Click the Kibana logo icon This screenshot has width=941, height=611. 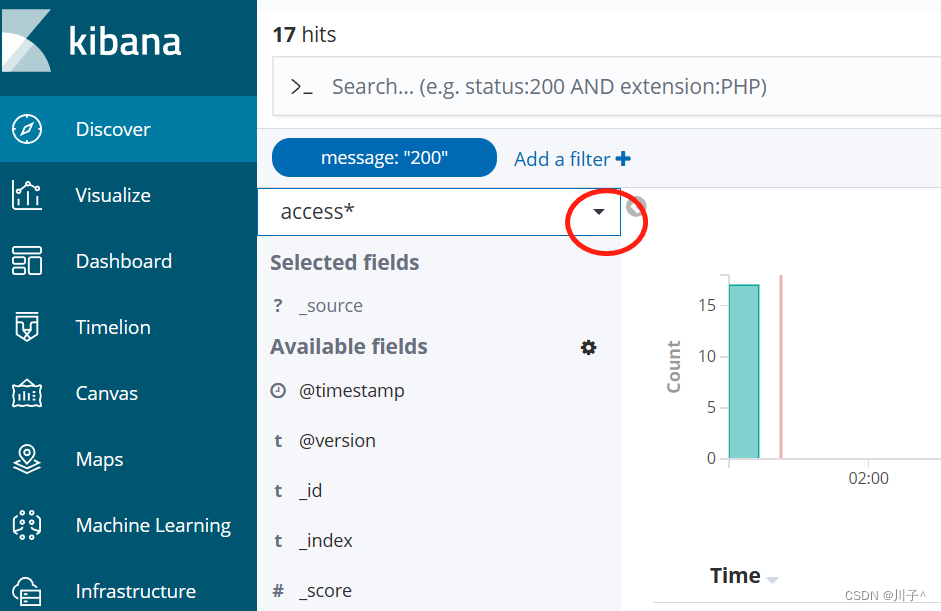tap(27, 40)
